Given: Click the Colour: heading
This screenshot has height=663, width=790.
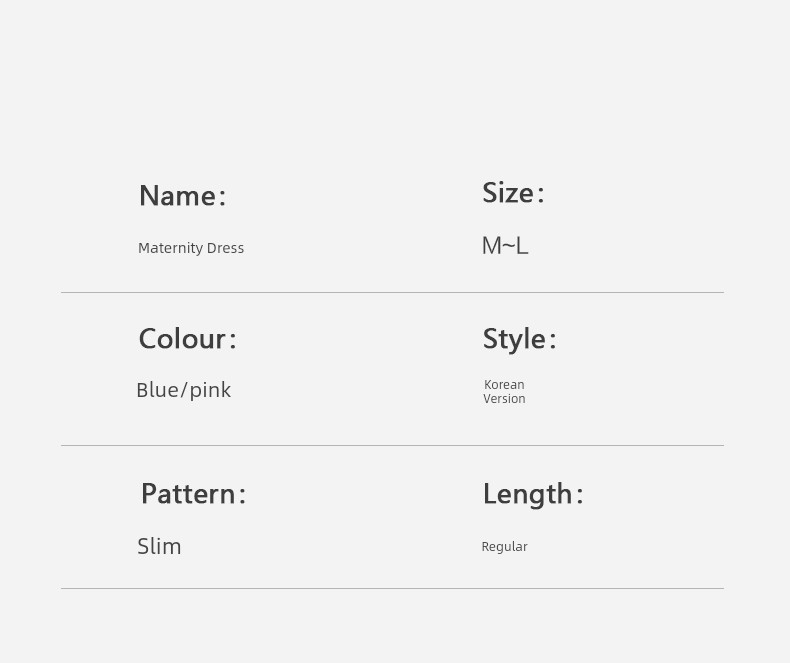Looking at the screenshot, I should tap(187, 339).
